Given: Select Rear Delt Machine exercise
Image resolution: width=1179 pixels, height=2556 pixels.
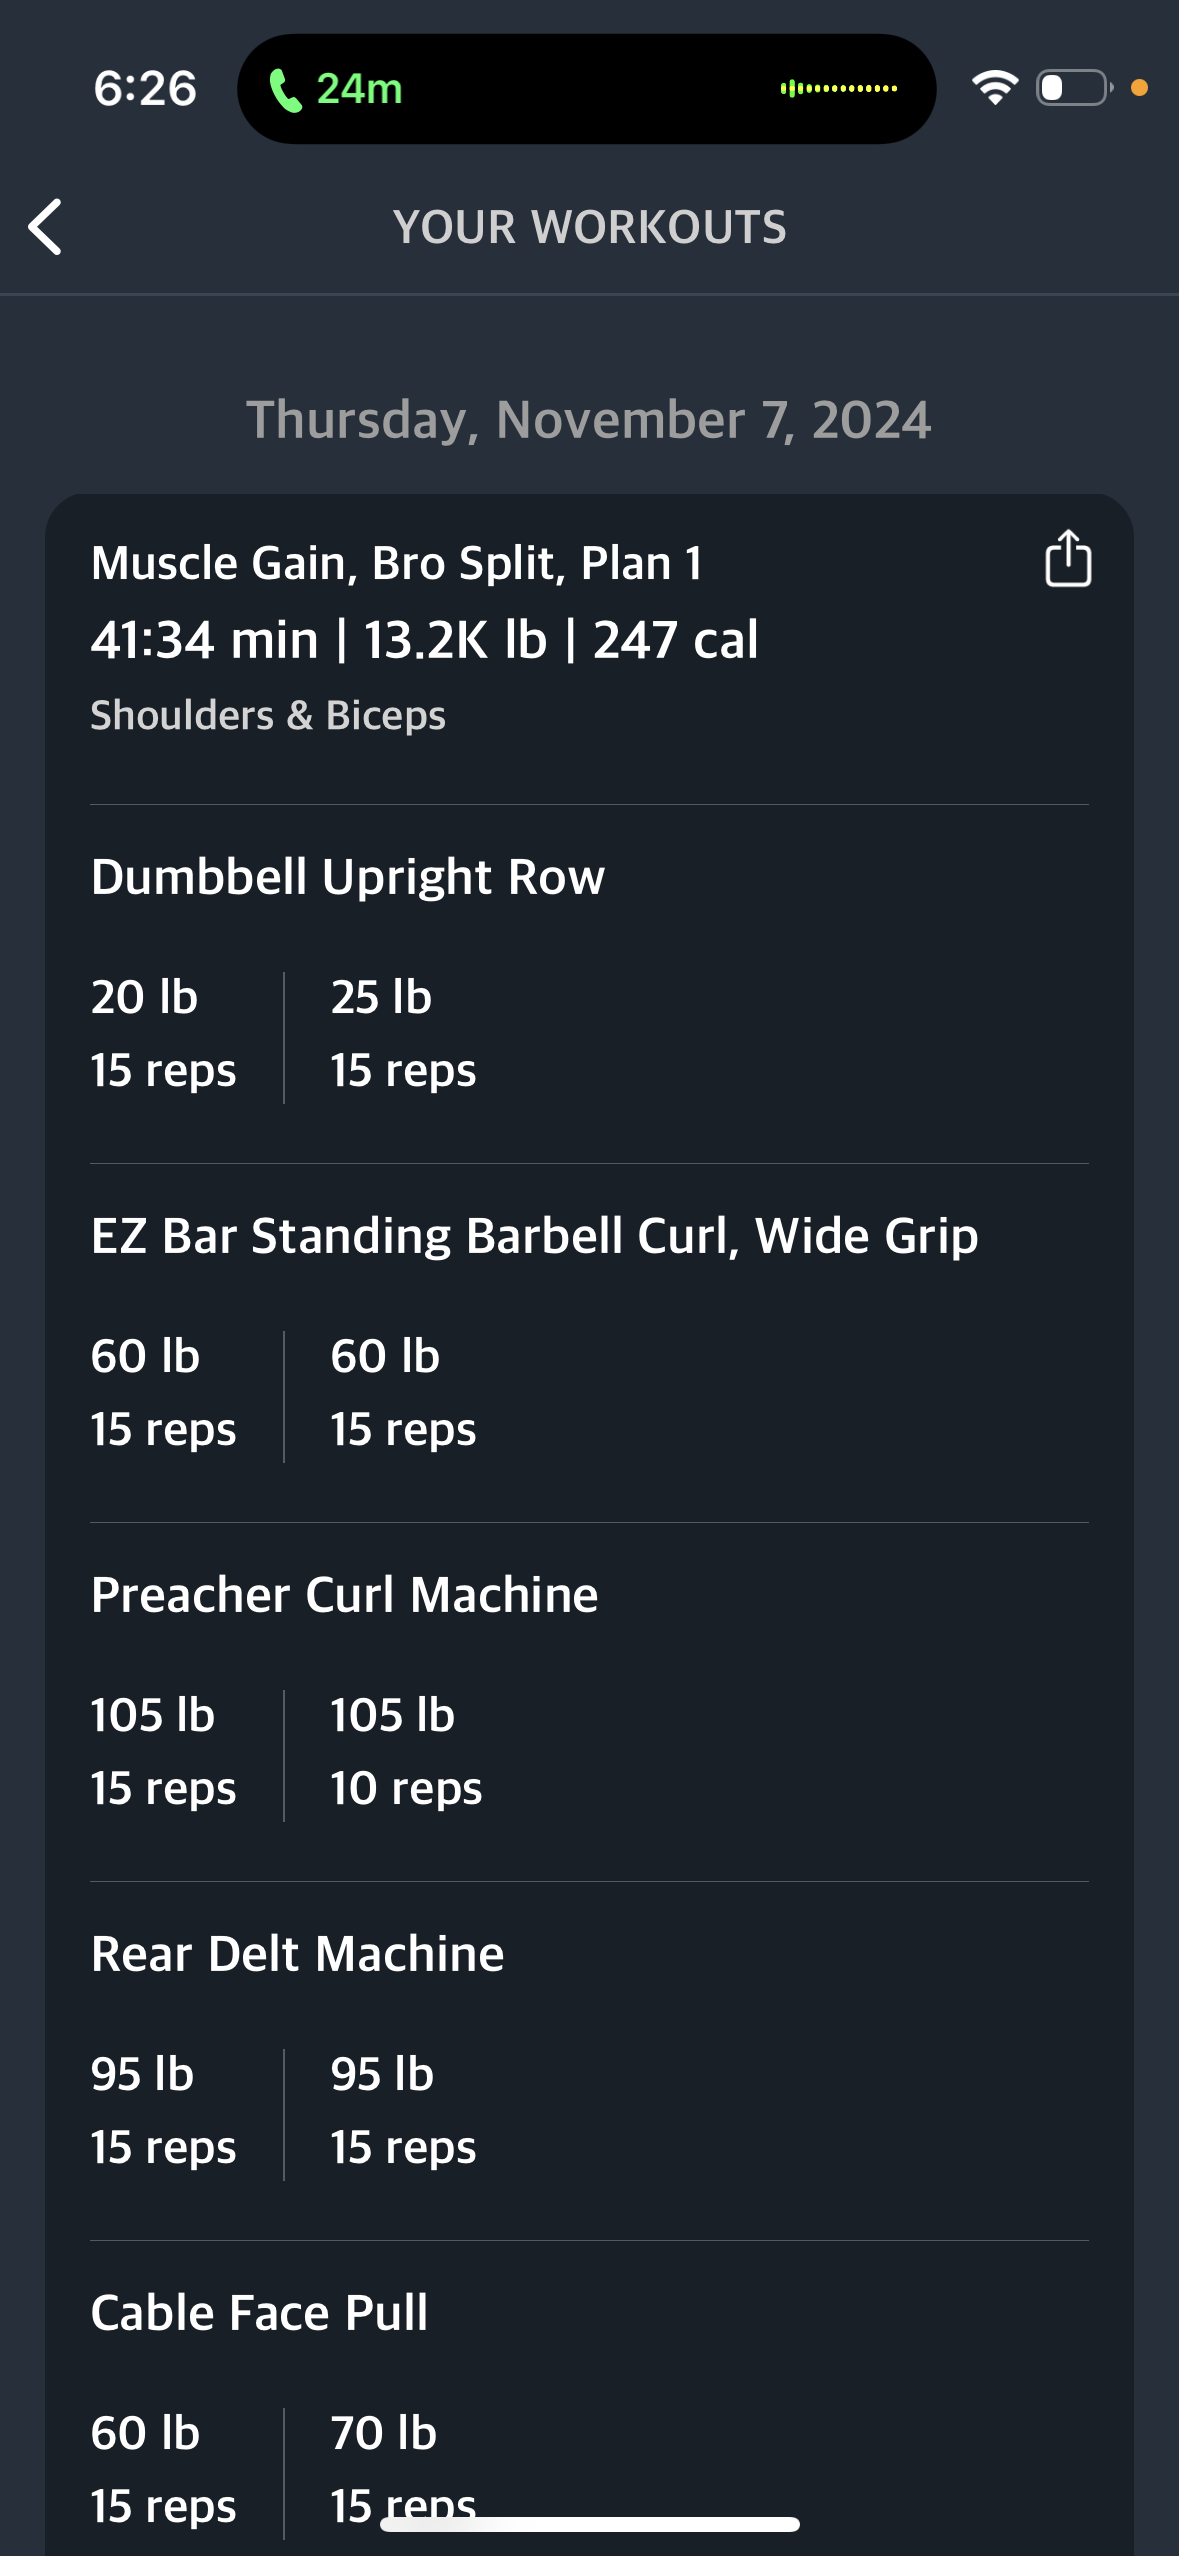Looking at the screenshot, I should tap(297, 1954).
